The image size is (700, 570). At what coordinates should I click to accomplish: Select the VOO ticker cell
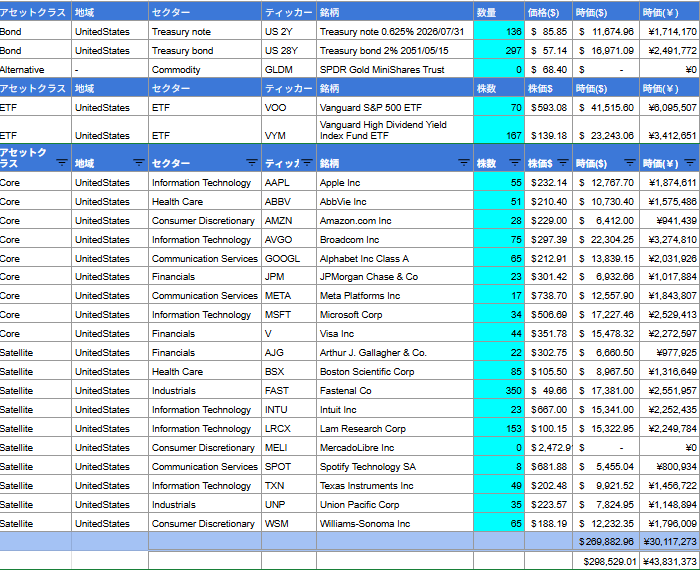pos(289,107)
